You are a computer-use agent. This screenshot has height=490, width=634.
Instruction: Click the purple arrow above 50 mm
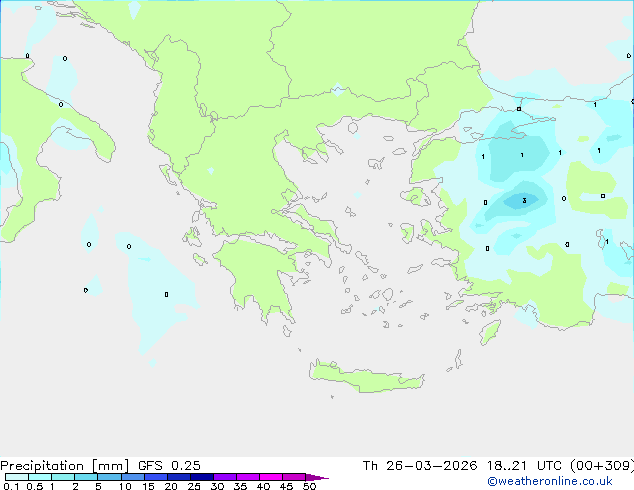coord(317,477)
